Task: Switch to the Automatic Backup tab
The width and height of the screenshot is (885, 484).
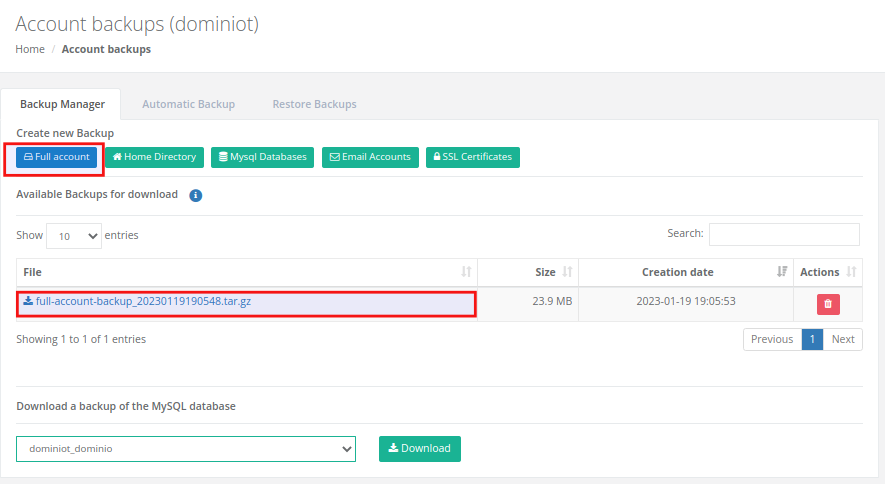Action: coord(189,104)
